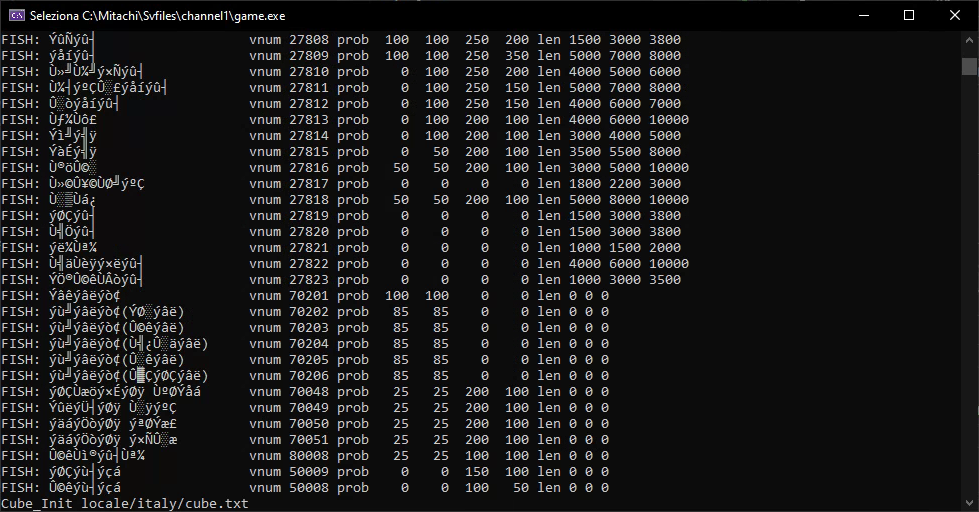Maximize the game.exe console window
The height and width of the screenshot is (512, 979).
pyautogui.click(x=909, y=16)
